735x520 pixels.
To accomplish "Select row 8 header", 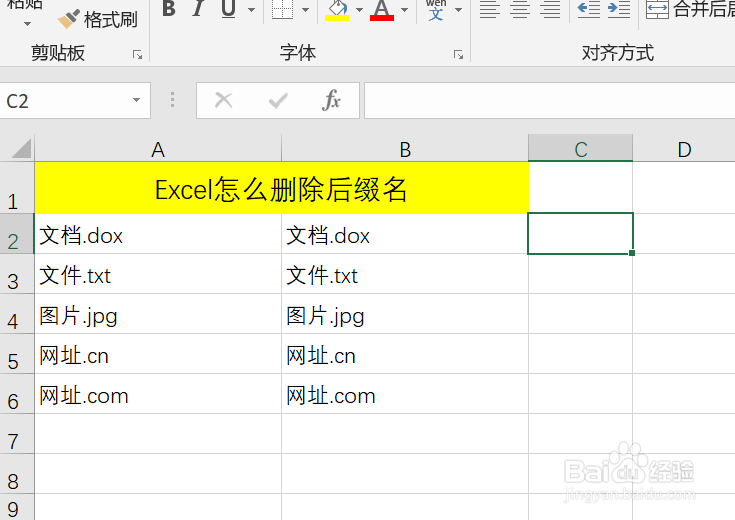I will [17, 474].
